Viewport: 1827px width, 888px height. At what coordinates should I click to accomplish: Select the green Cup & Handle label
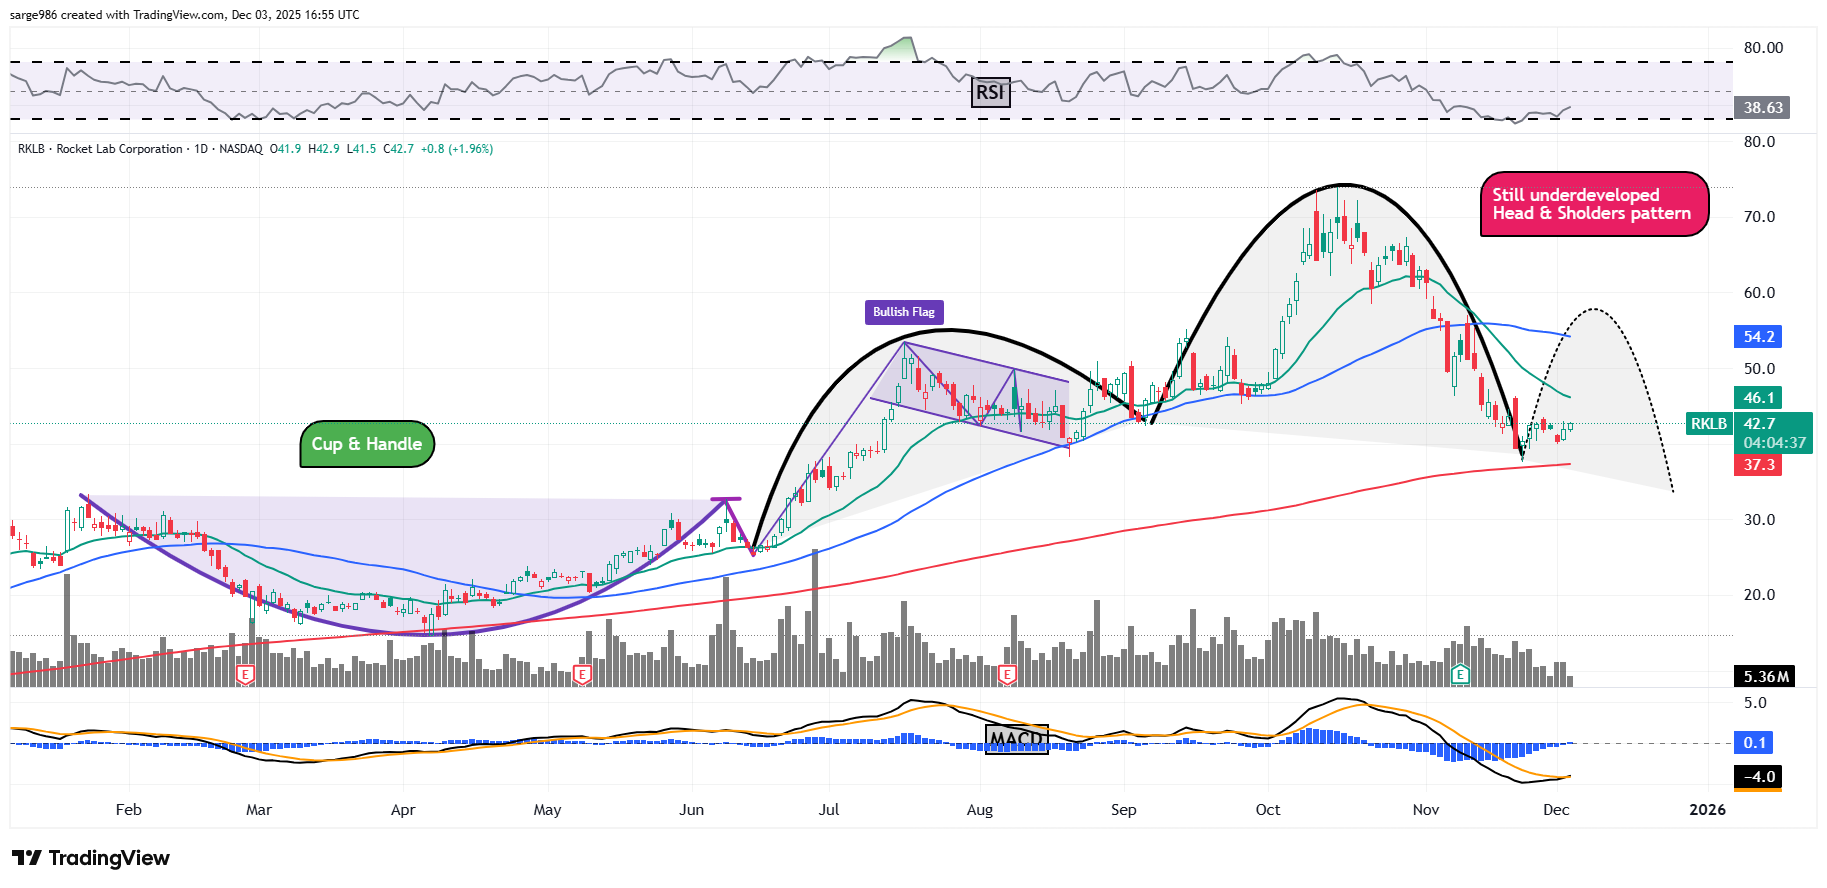click(x=367, y=444)
